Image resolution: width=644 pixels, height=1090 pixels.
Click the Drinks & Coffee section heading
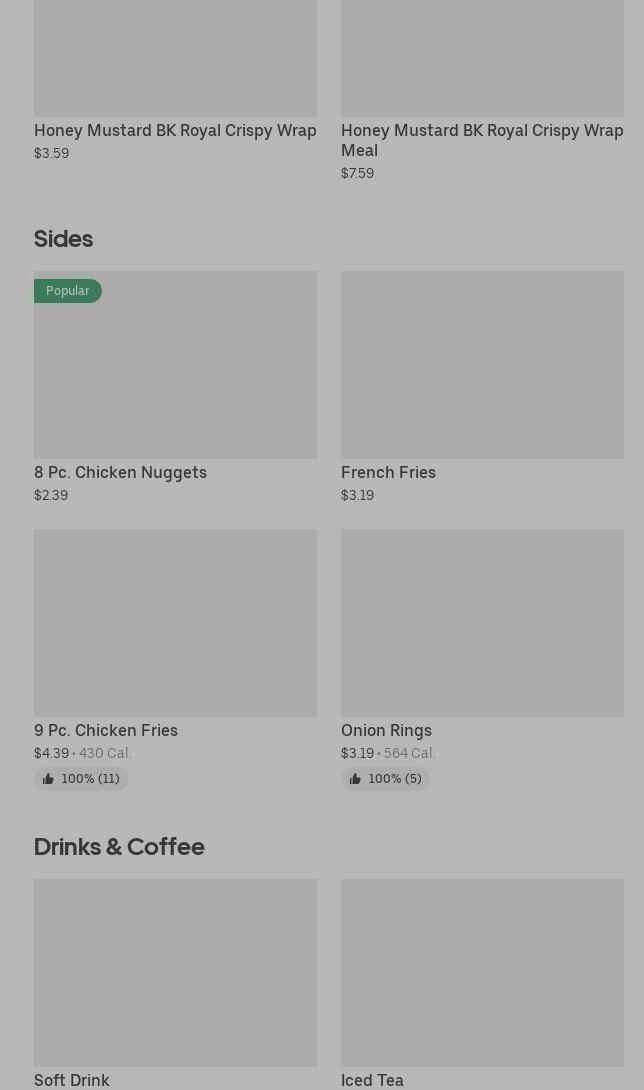tap(119, 846)
